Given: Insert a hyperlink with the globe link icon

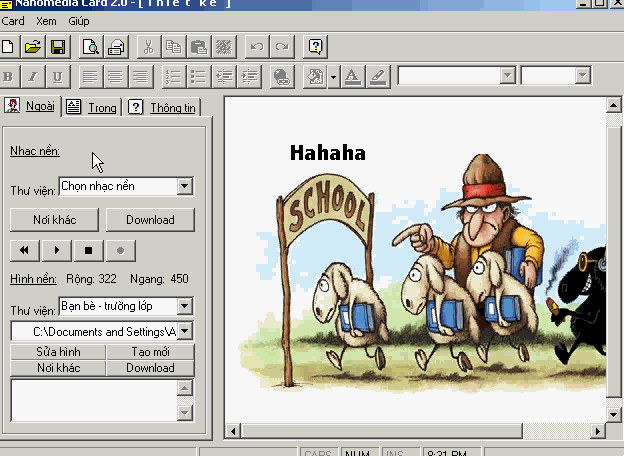Looking at the screenshot, I should coord(282,76).
